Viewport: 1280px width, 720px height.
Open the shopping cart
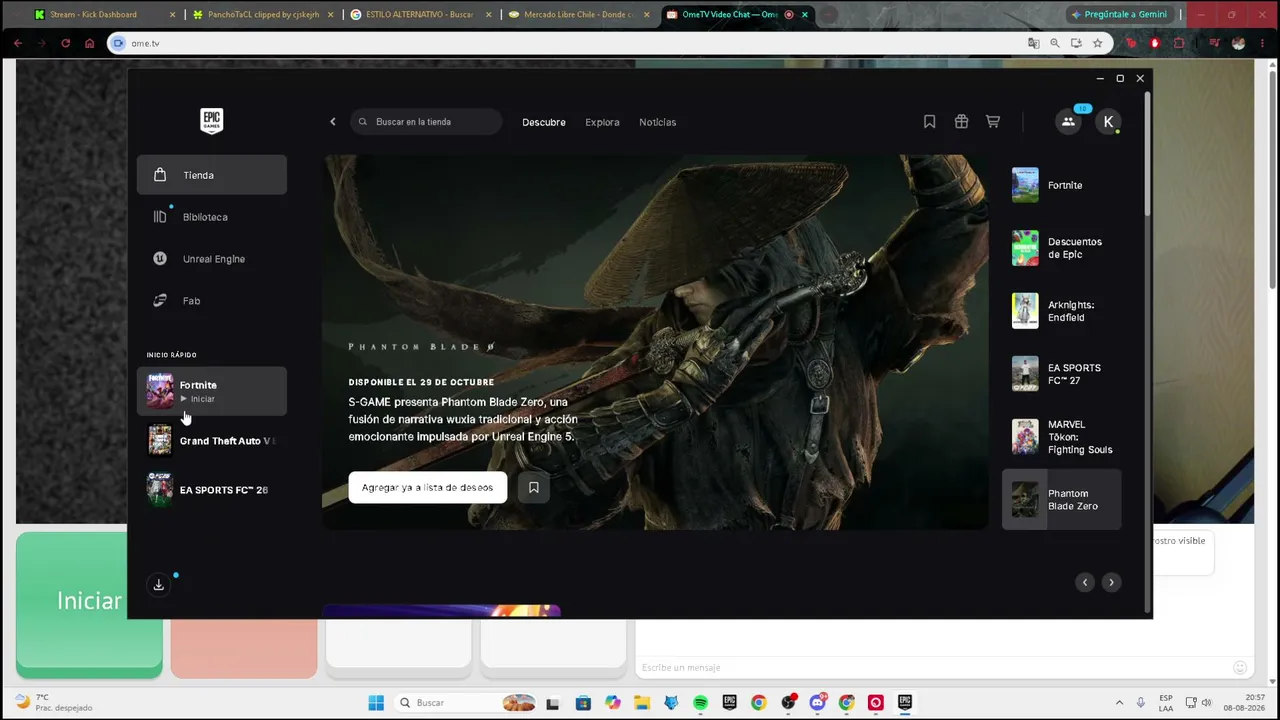click(x=993, y=122)
